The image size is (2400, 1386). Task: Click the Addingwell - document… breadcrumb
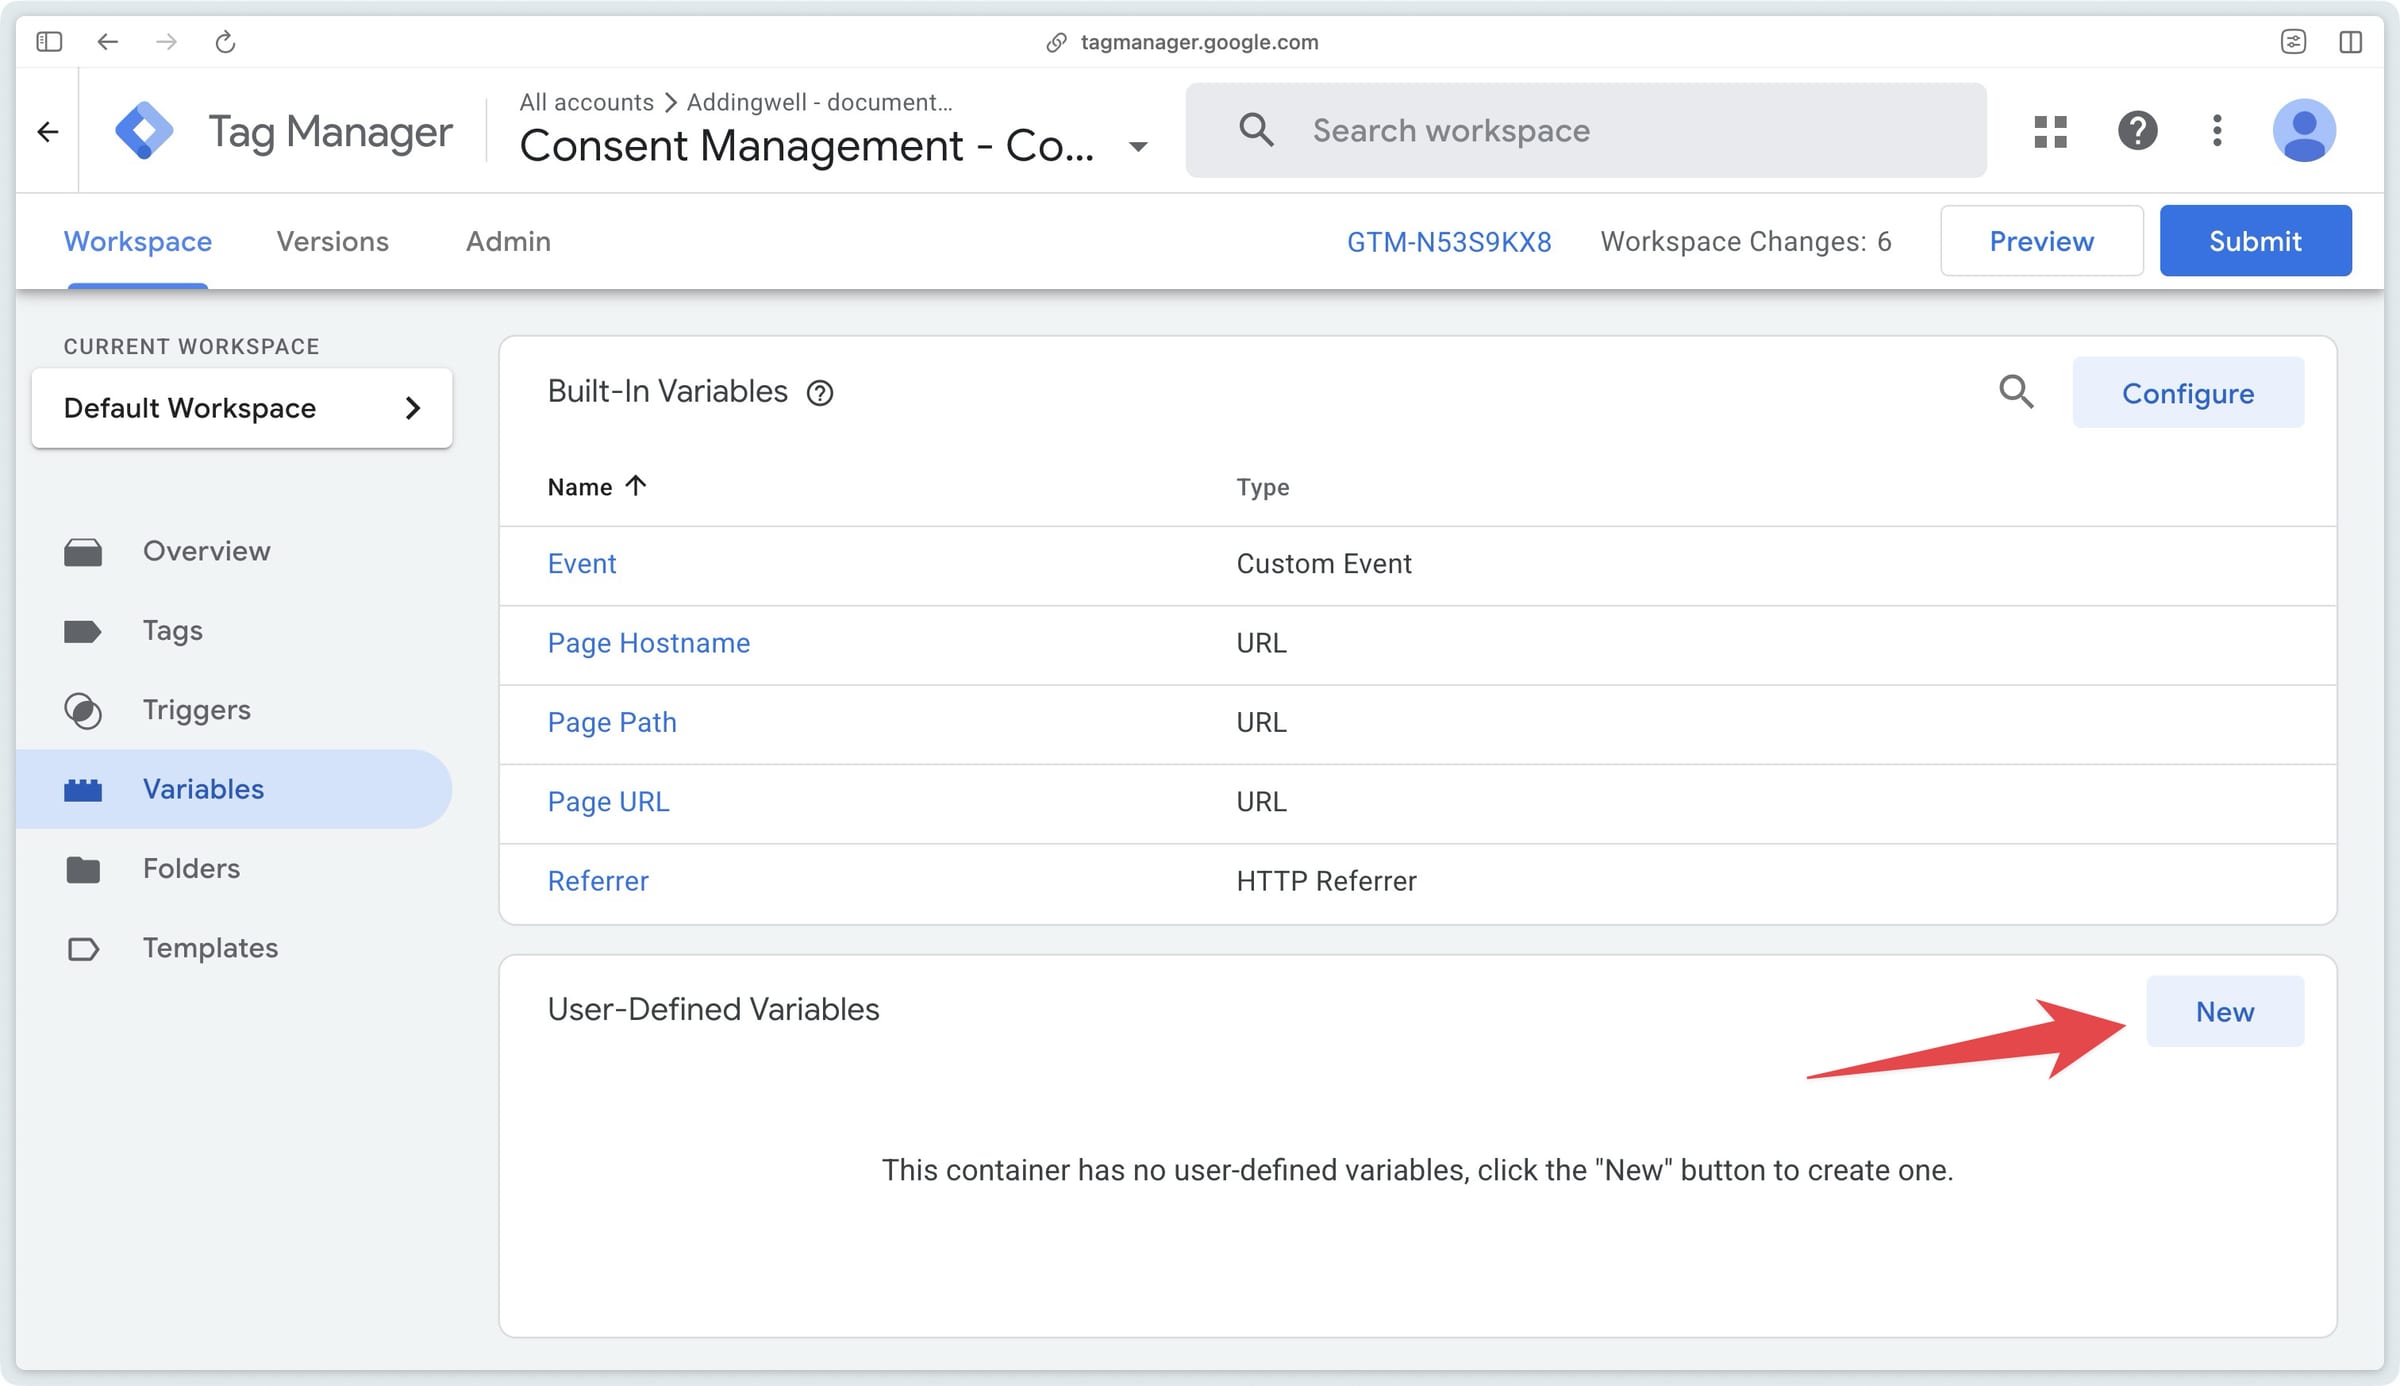coord(819,102)
